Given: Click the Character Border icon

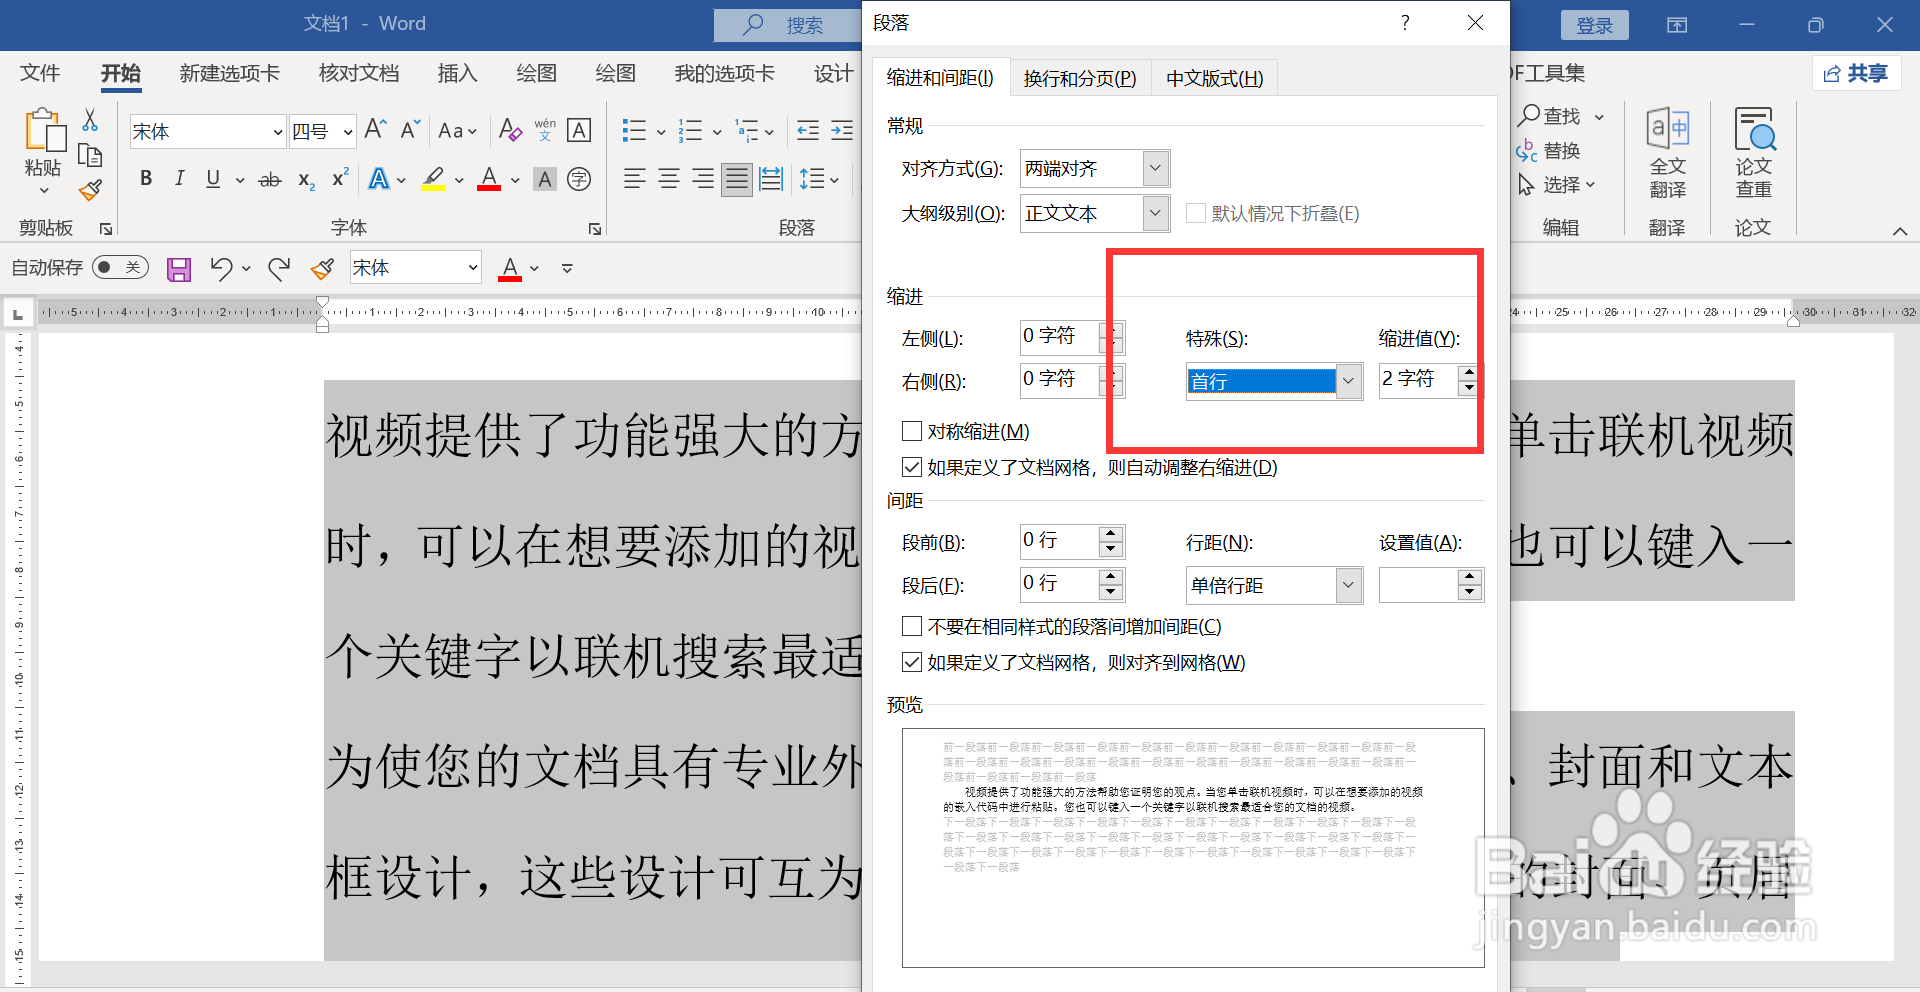Looking at the screenshot, I should point(579,130).
